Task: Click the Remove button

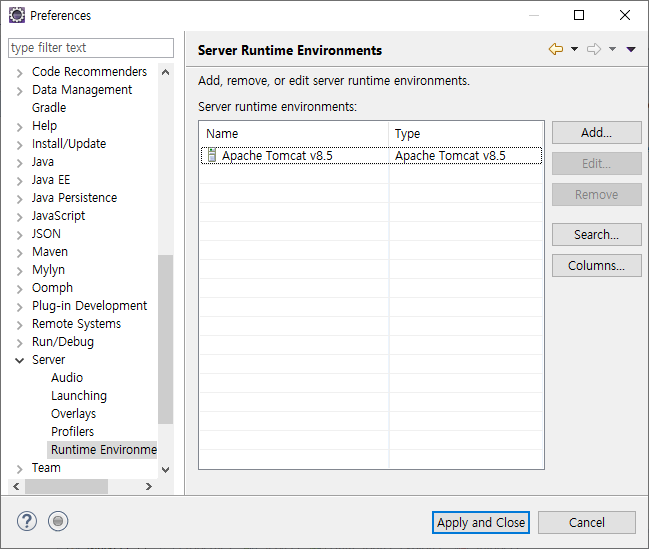Action: 596,195
